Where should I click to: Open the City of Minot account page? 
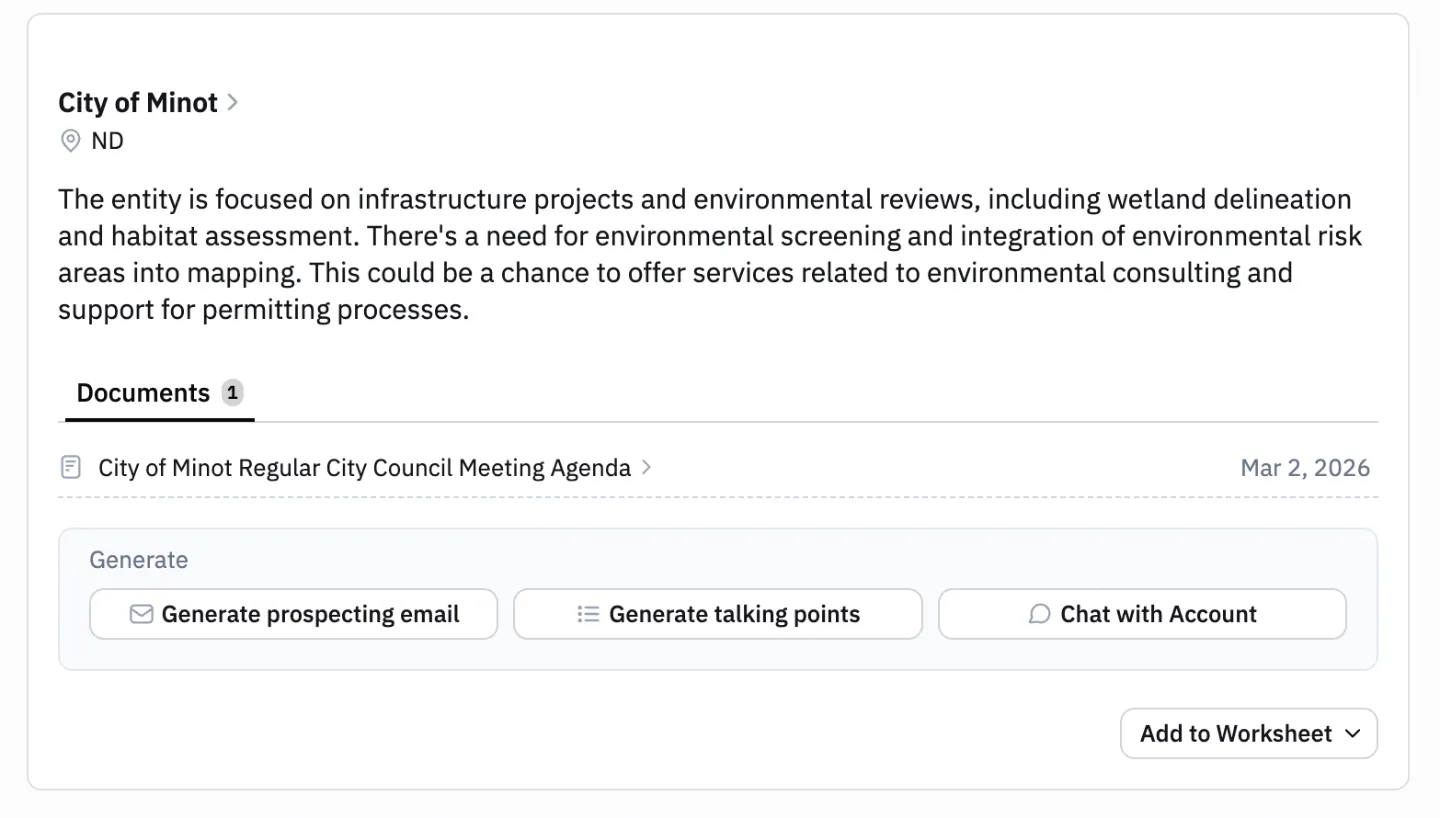click(x=138, y=102)
